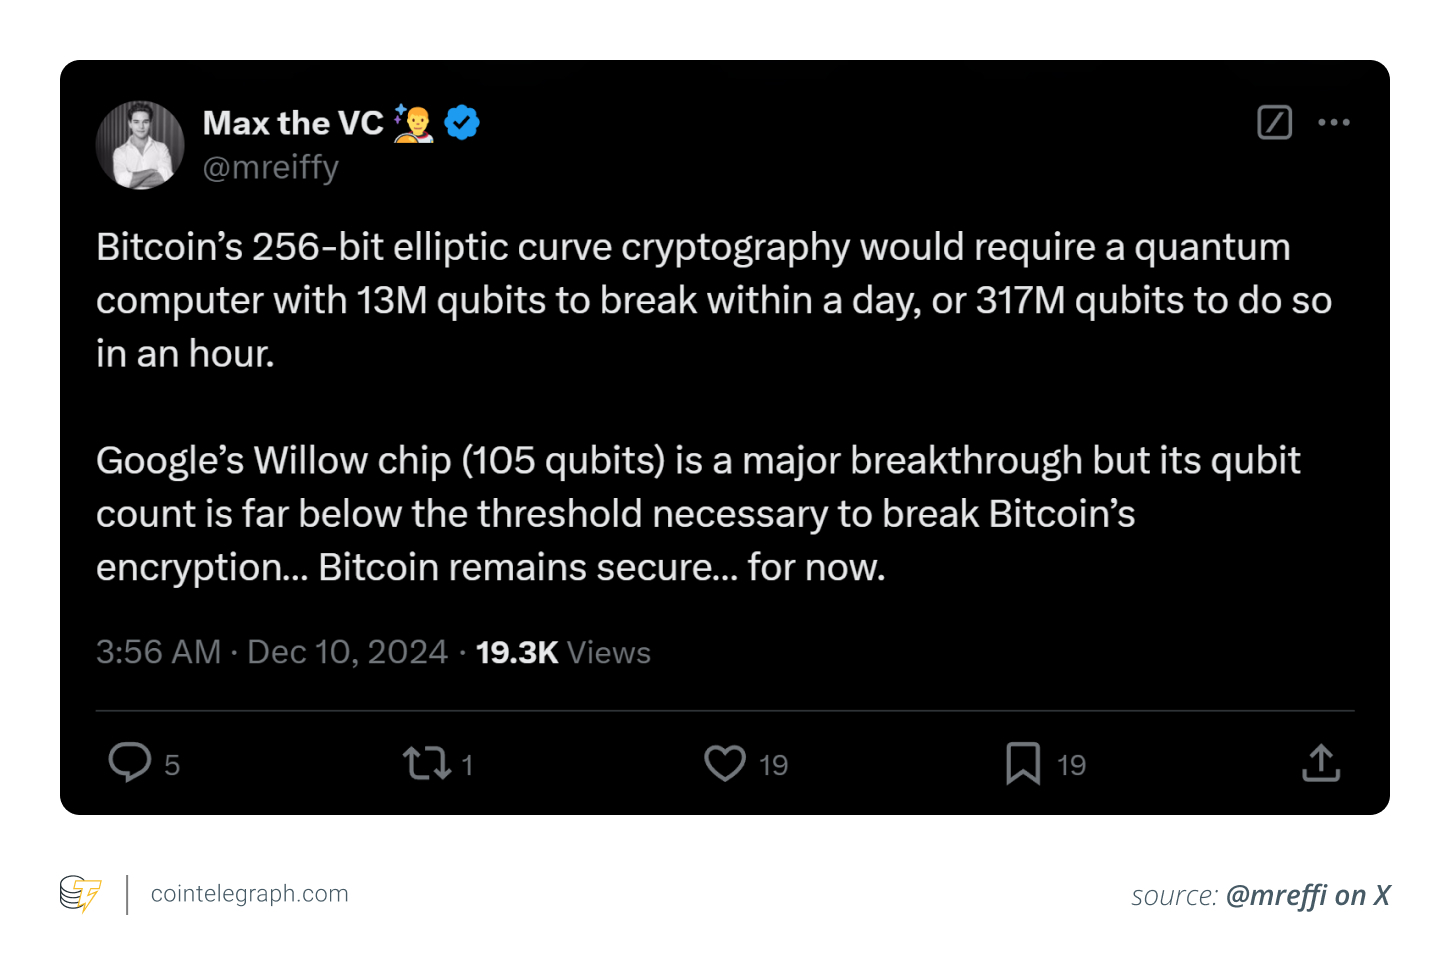1450x975 pixels.
Task: Toggle the bookmark count of 19
Action: coord(1071,765)
